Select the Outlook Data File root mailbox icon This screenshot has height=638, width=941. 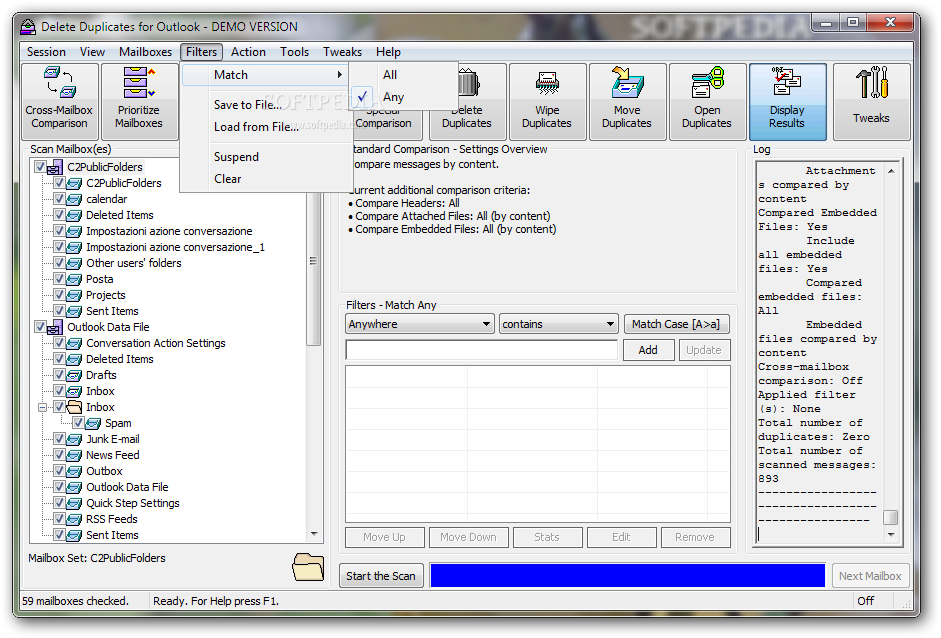(55, 327)
